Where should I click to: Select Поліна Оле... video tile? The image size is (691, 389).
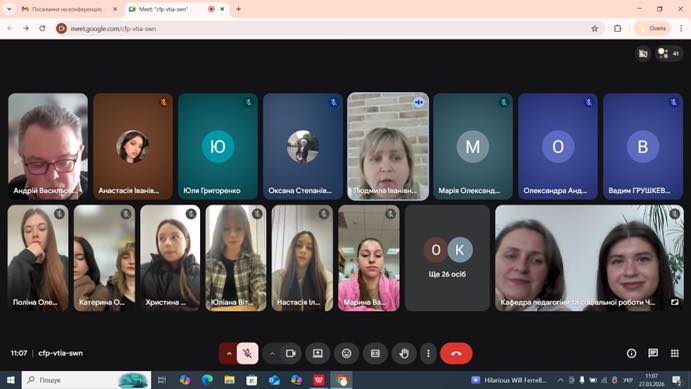pyautogui.click(x=38, y=258)
